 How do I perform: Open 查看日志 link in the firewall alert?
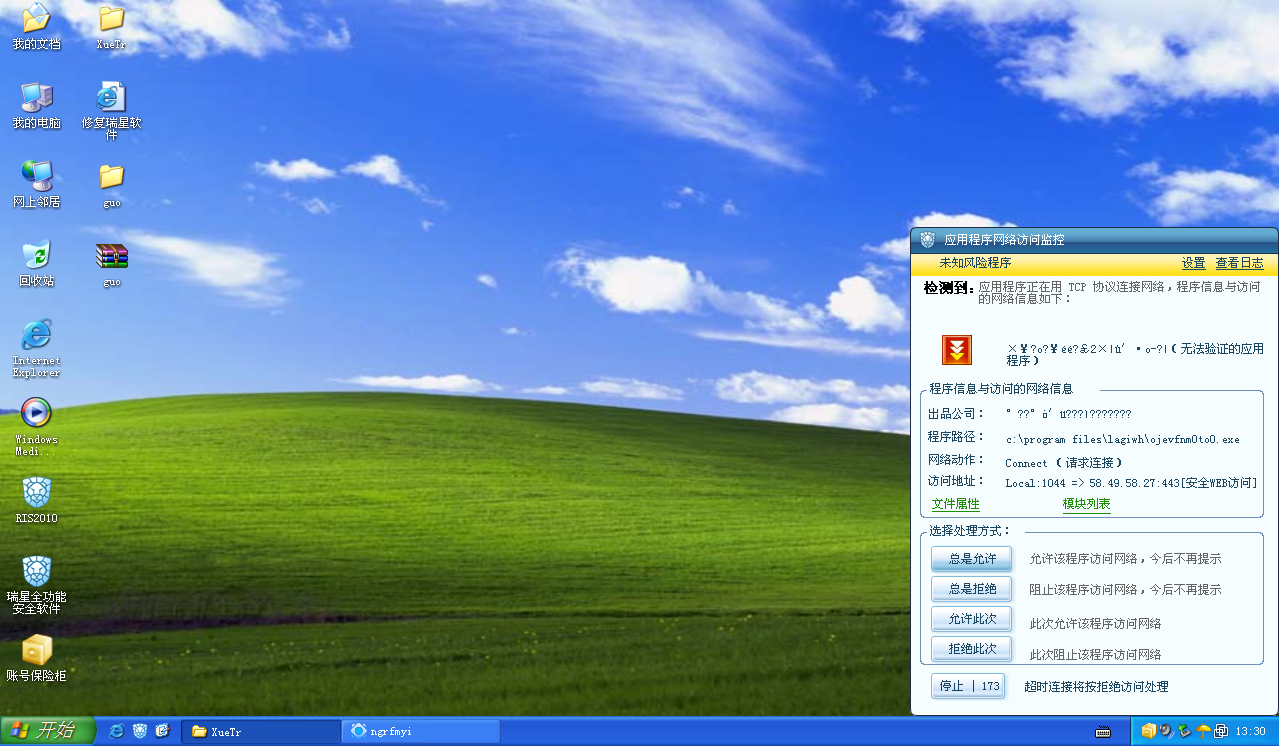[1240, 264]
